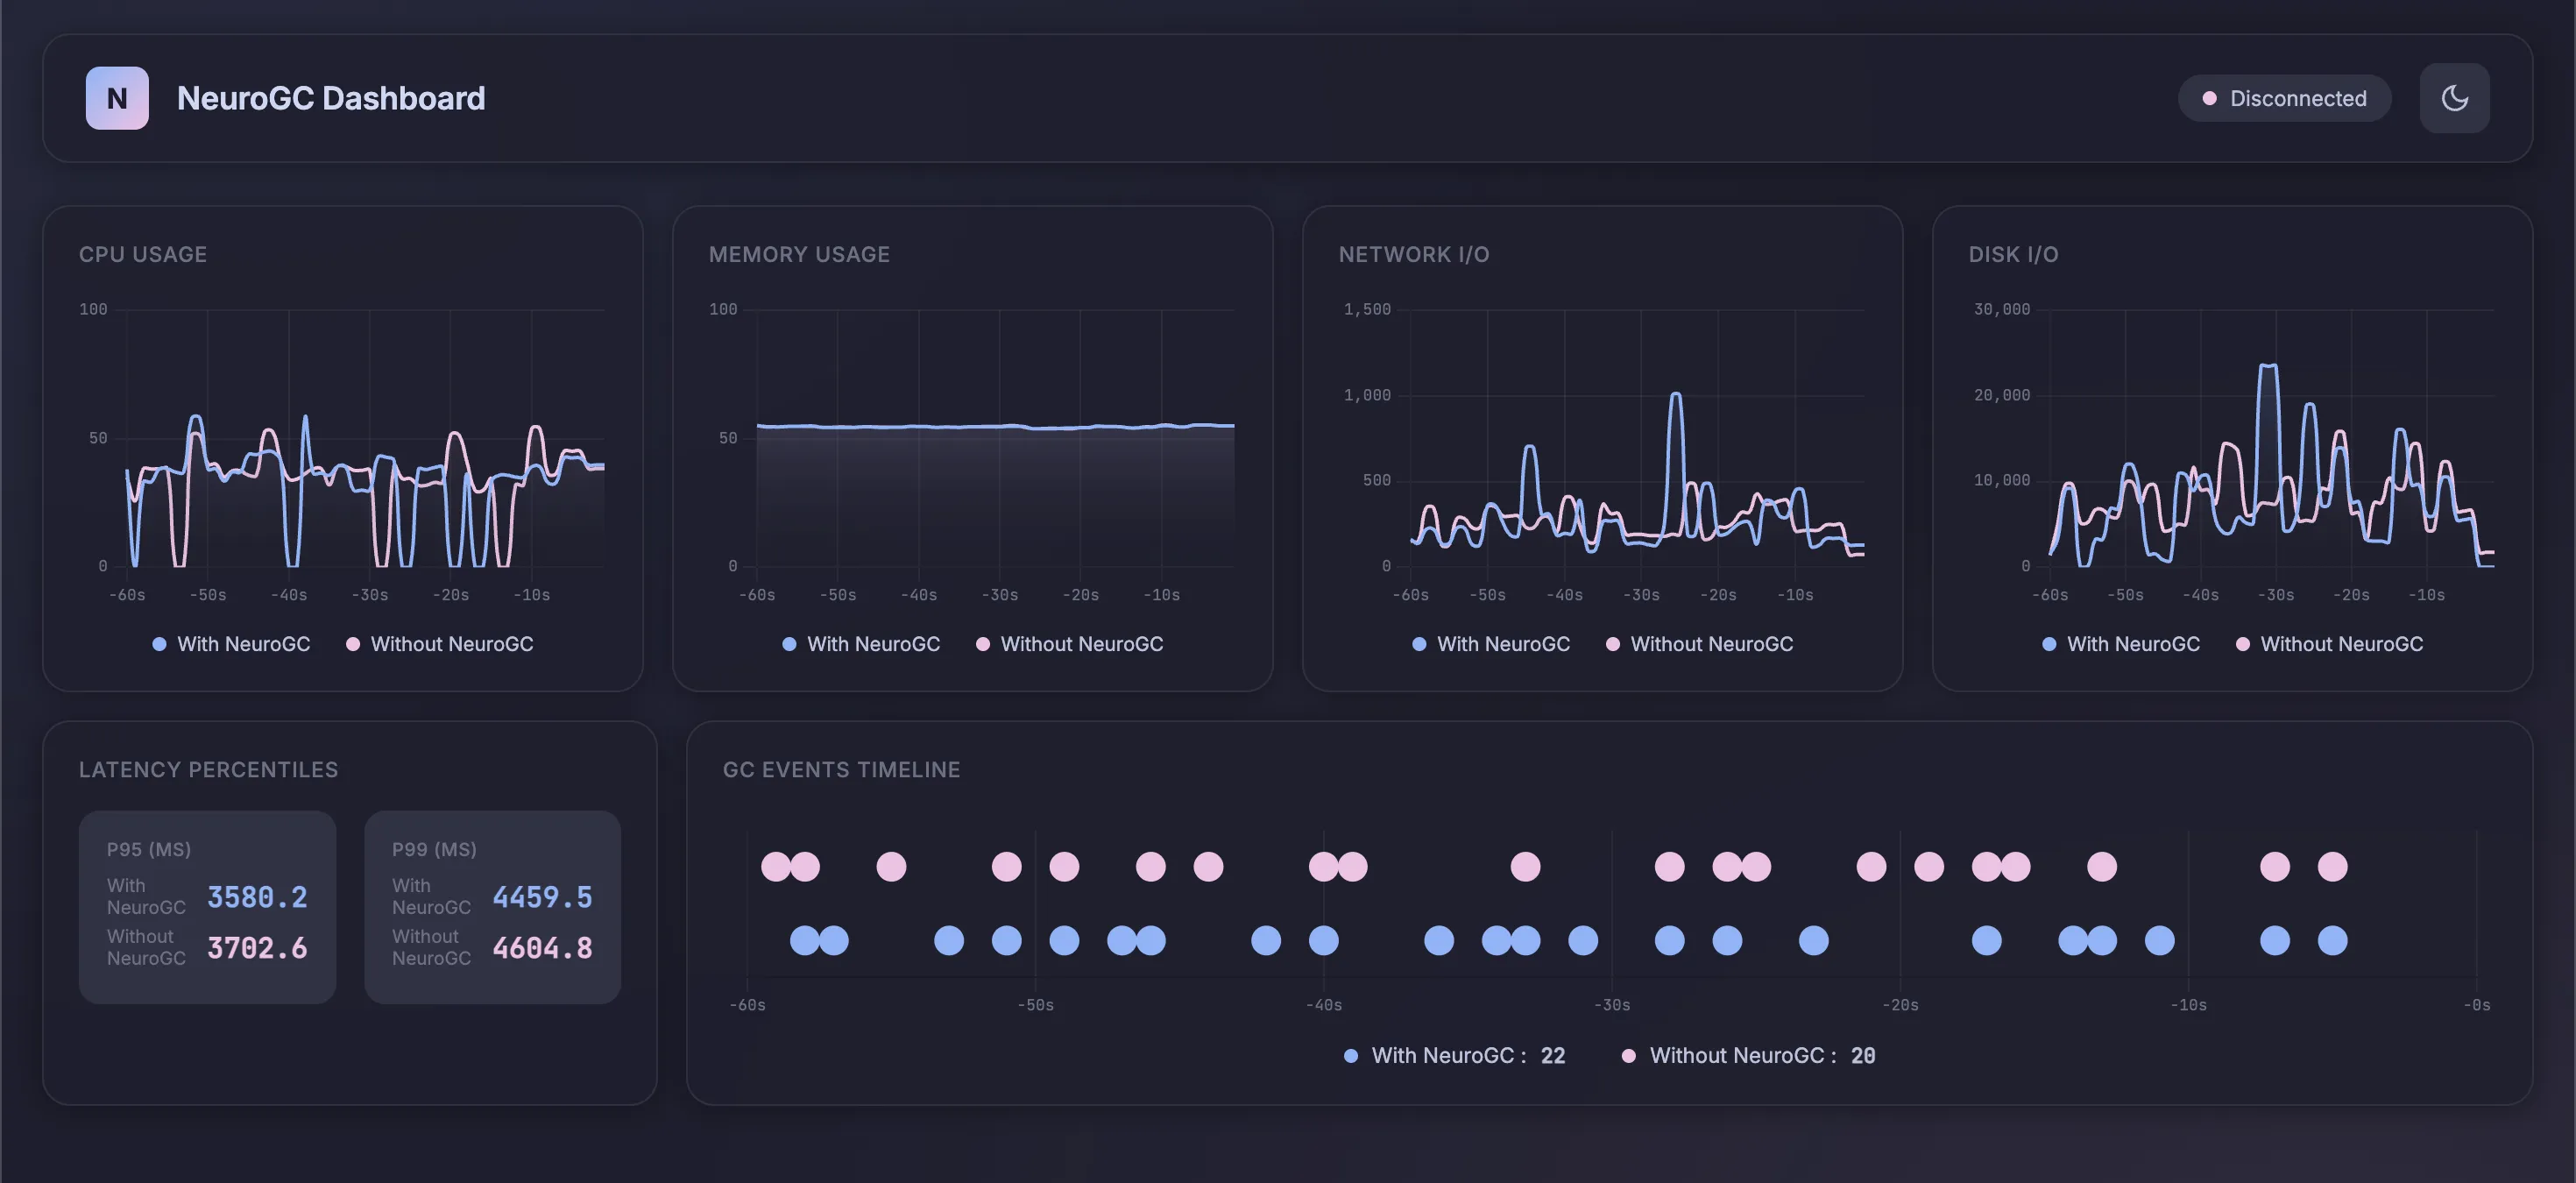Click the Memory Usage chart line
The image size is (2576, 1183).
[x=995, y=426]
